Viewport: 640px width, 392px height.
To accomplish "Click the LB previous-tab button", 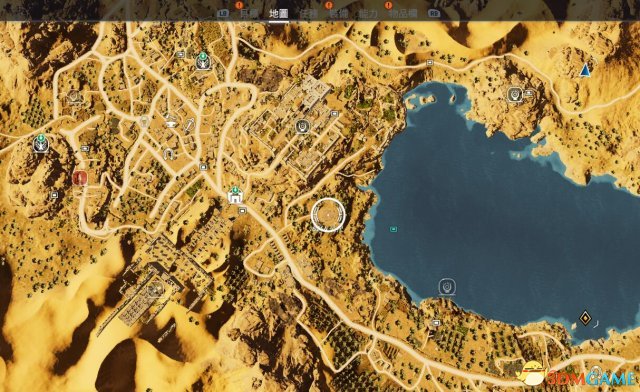I will [x=223, y=13].
